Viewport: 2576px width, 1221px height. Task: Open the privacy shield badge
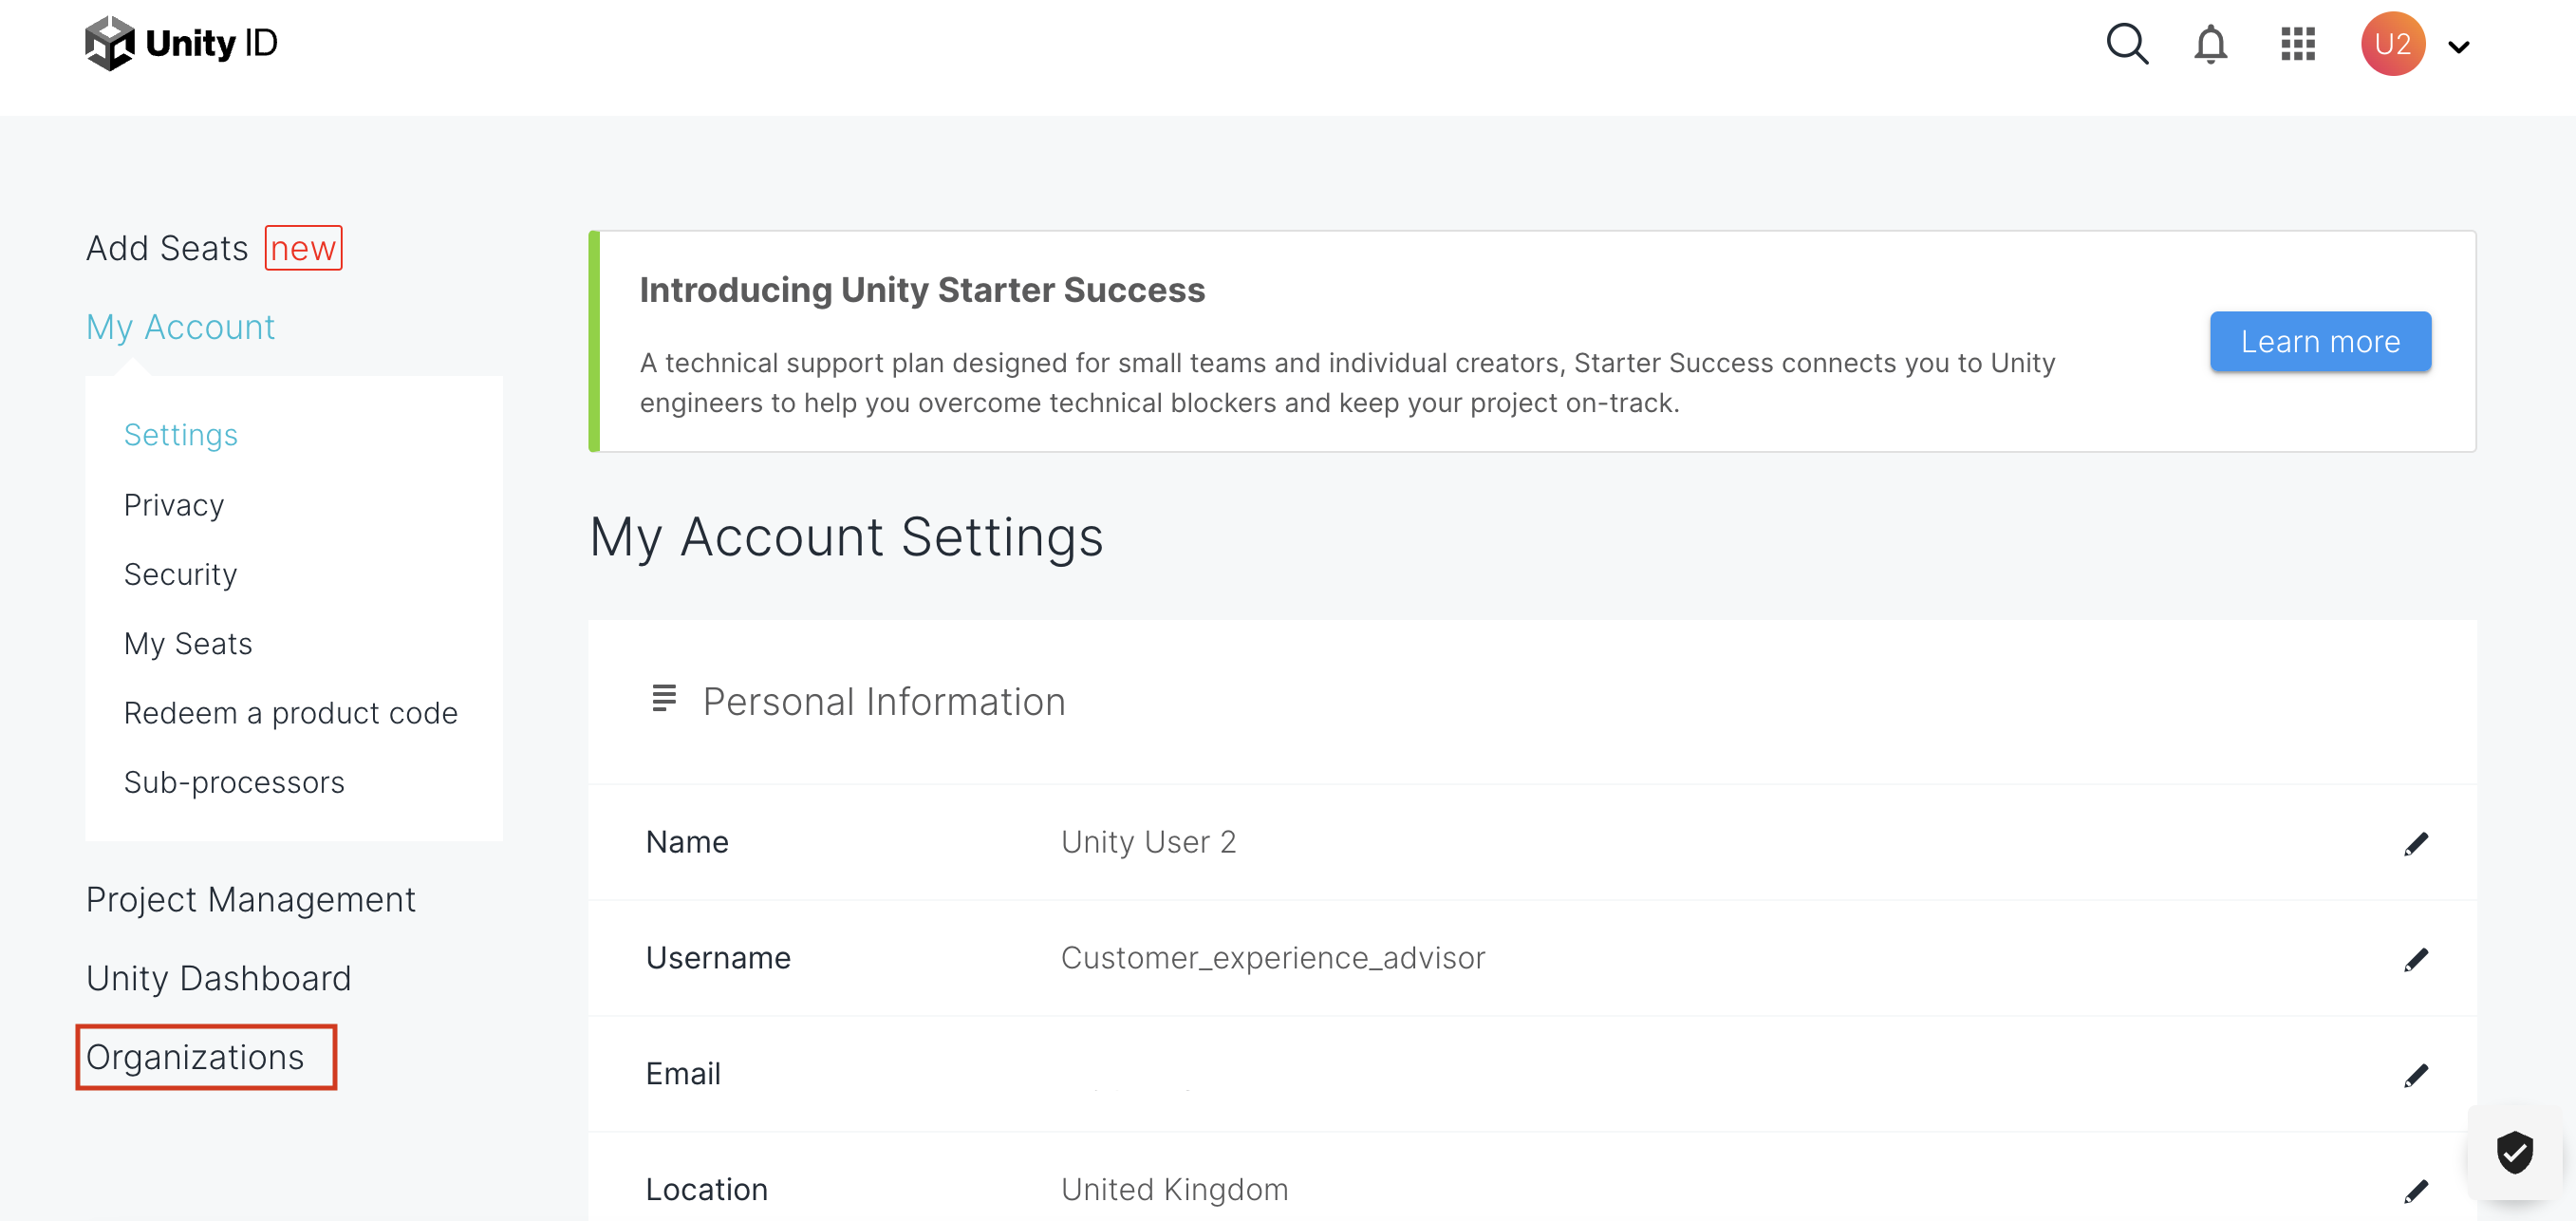2516,1152
